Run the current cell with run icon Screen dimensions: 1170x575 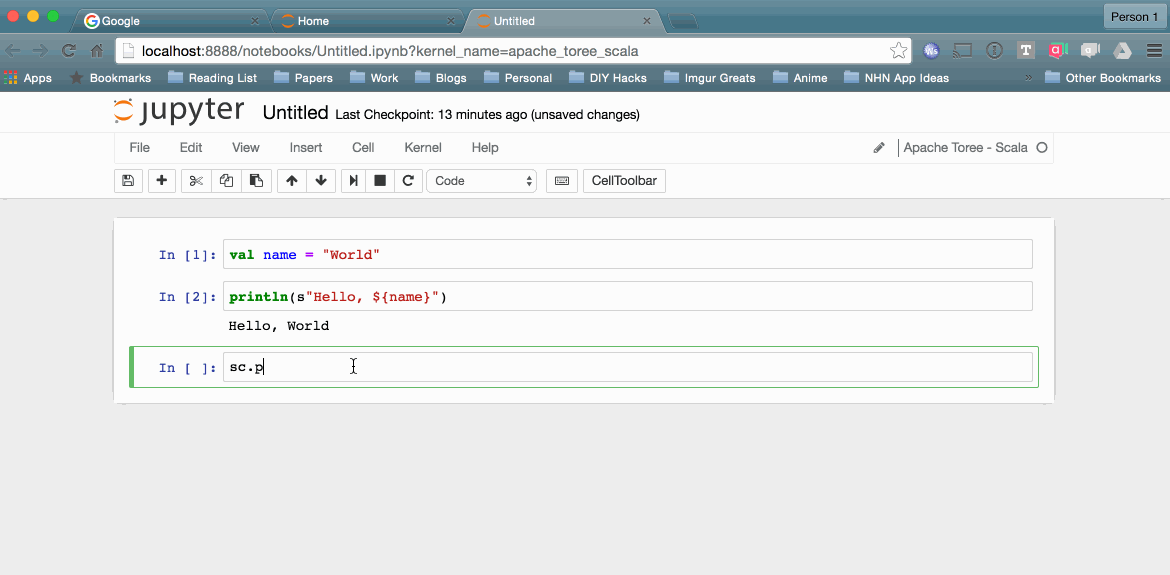(x=353, y=181)
